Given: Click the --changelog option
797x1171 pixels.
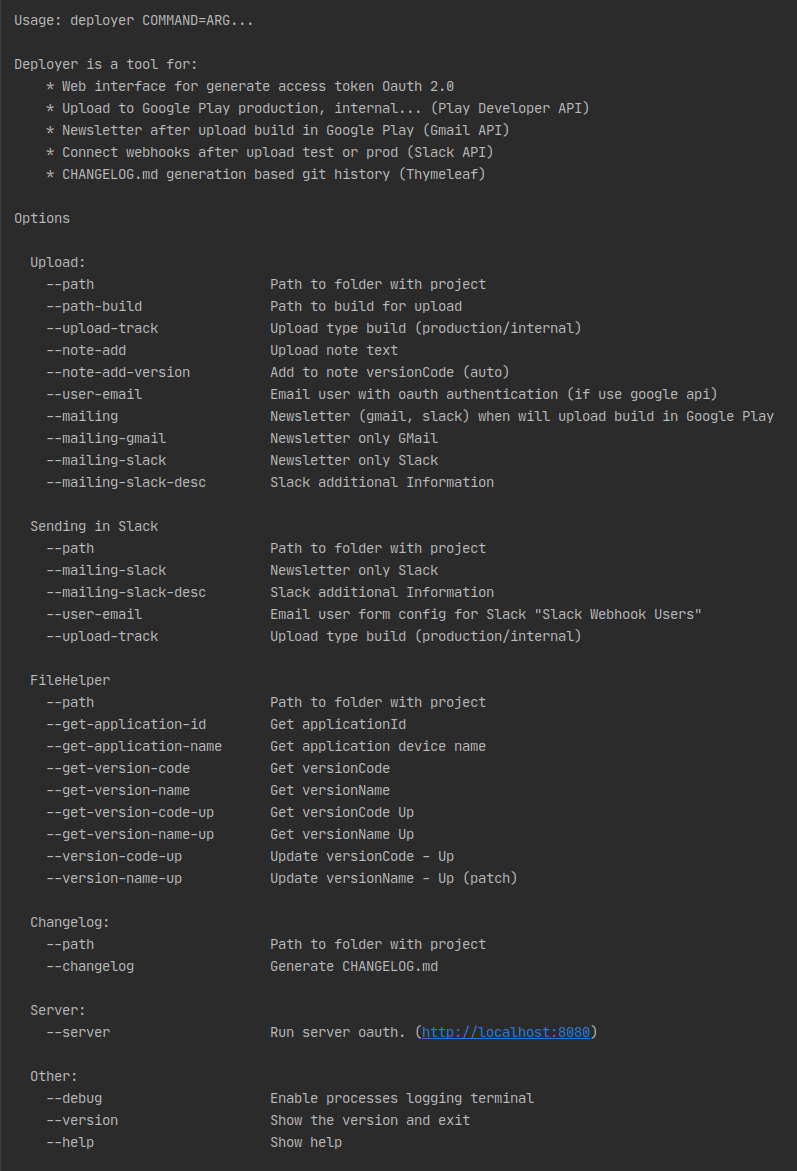Looking at the screenshot, I should (90, 966).
